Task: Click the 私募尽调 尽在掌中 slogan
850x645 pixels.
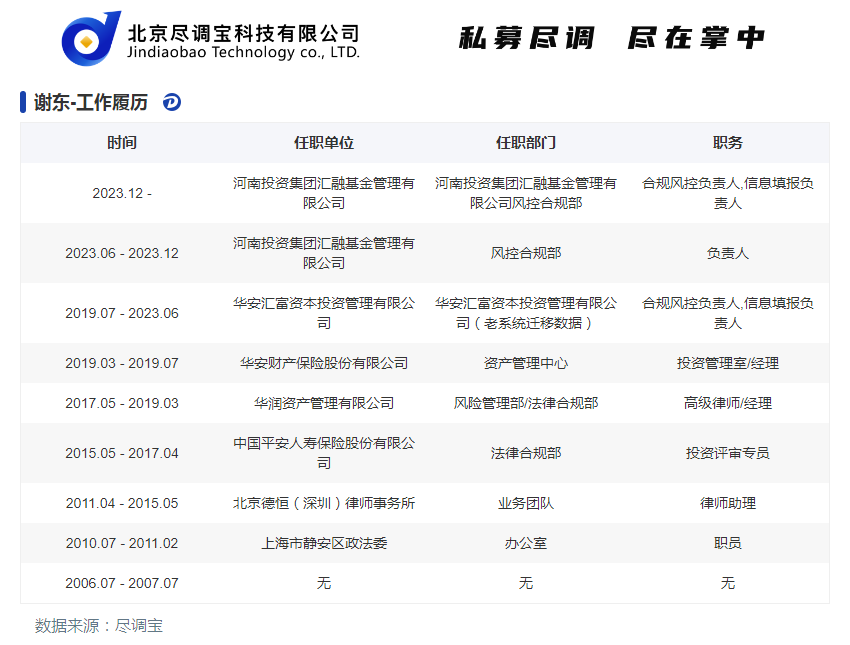Action: coord(611,38)
